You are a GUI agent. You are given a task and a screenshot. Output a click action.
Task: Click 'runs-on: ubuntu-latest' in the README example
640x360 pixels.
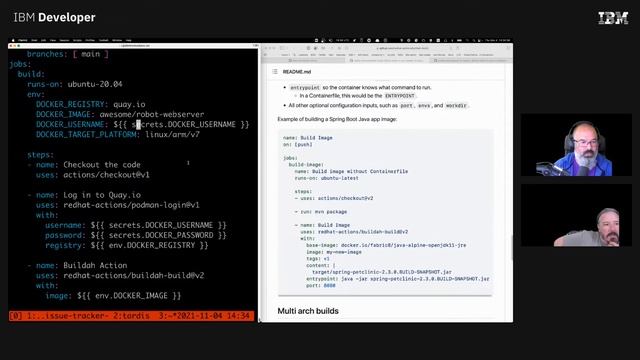[x=327, y=178]
